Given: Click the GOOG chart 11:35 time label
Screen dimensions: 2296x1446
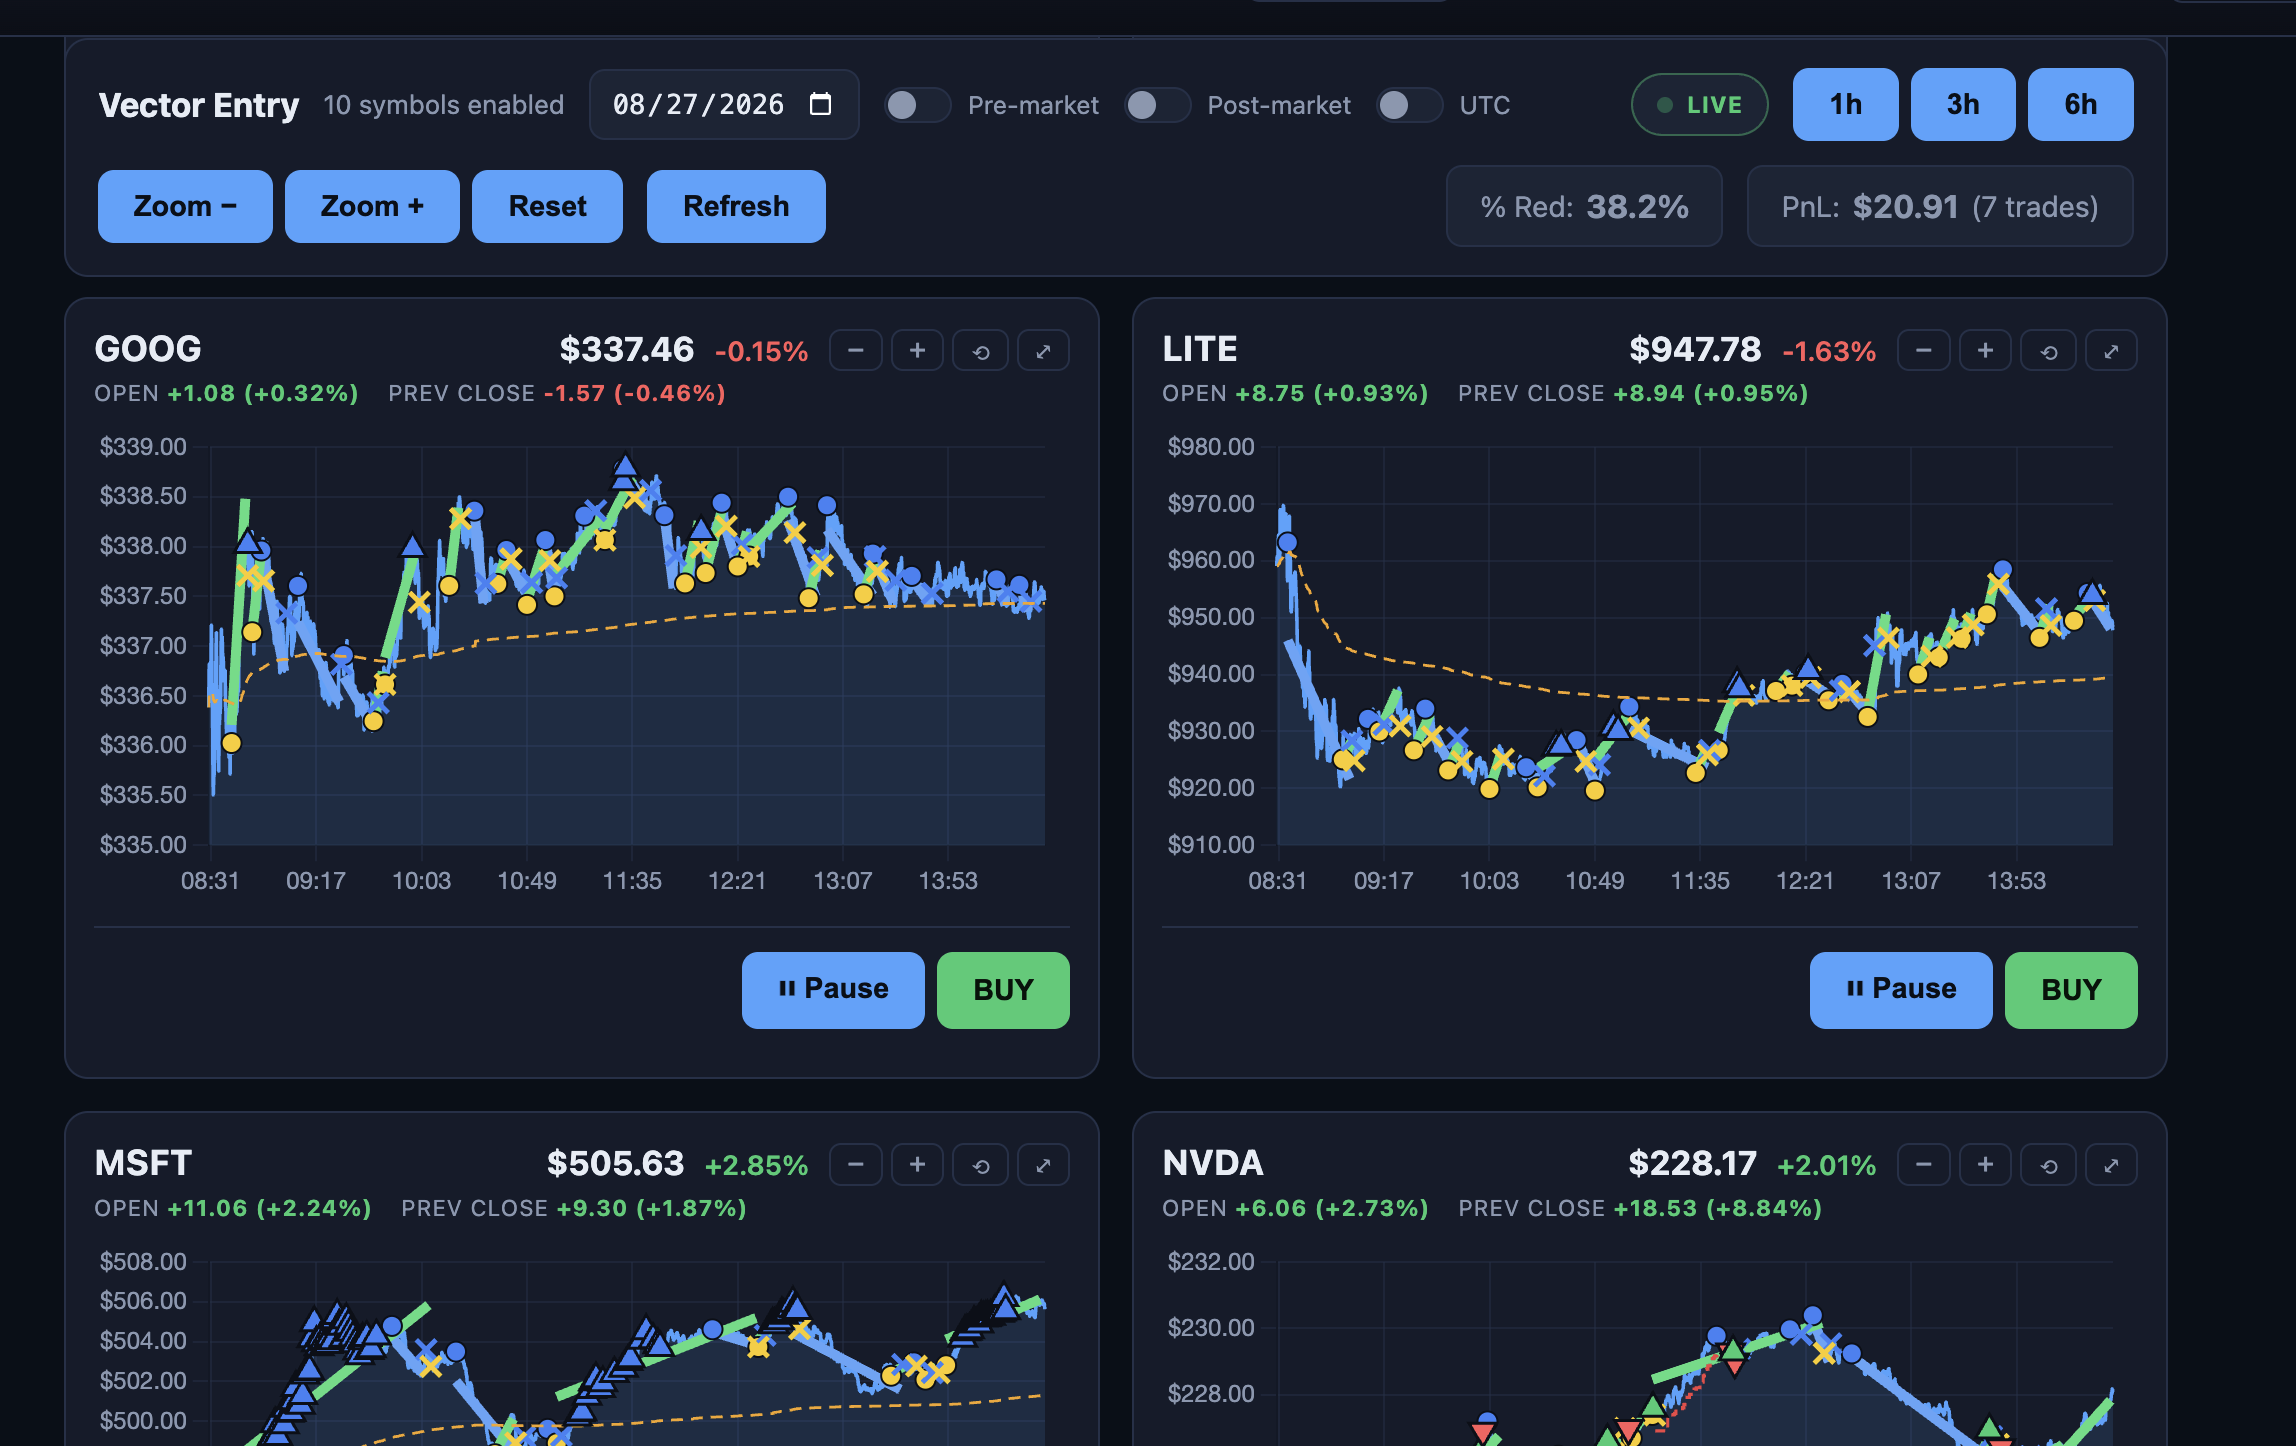Looking at the screenshot, I should 632,881.
